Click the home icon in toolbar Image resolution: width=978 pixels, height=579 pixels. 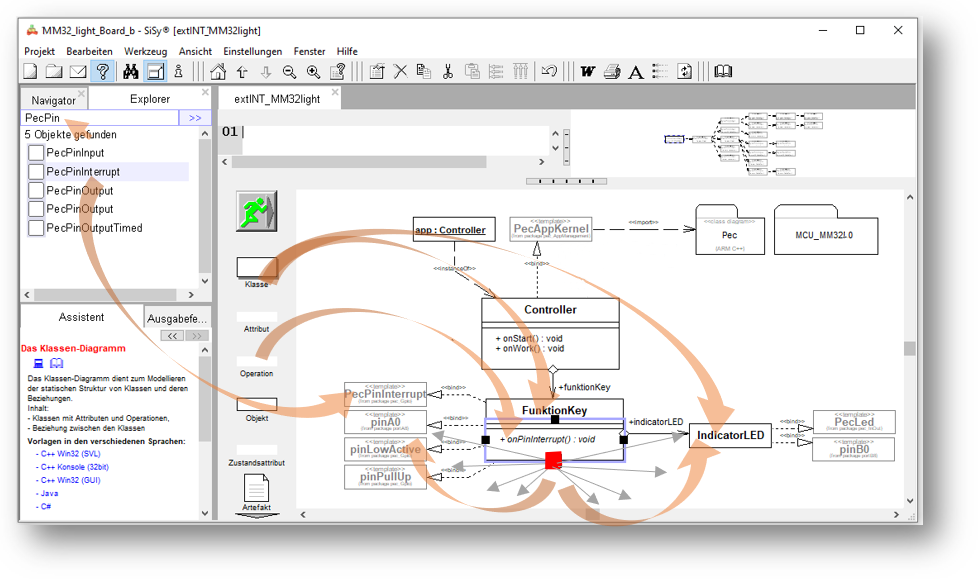tap(218, 72)
